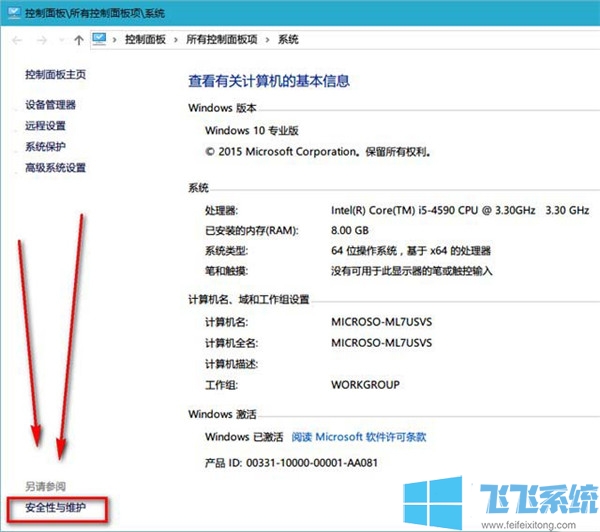The height and width of the screenshot is (532, 600).
Task: Click the Windows 已激活 status text
Action: tap(244, 437)
